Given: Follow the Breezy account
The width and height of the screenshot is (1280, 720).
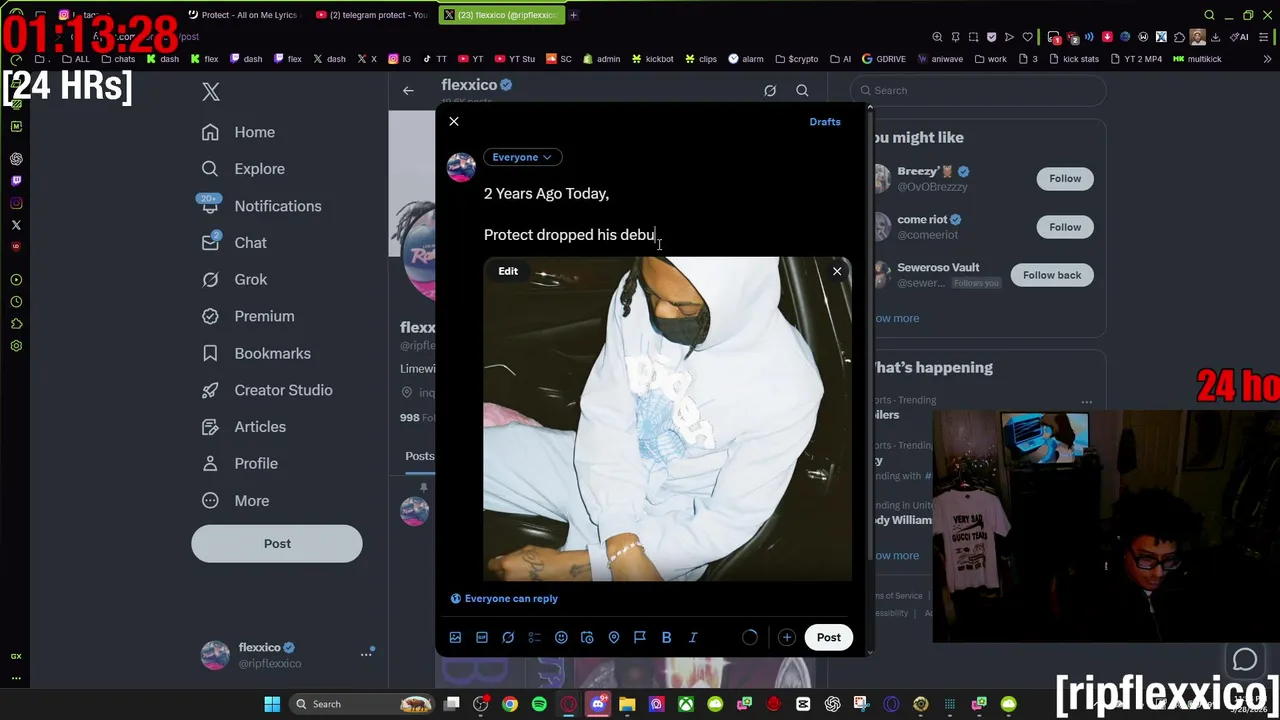Looking at the screenshot, I should click(1065, 179).
